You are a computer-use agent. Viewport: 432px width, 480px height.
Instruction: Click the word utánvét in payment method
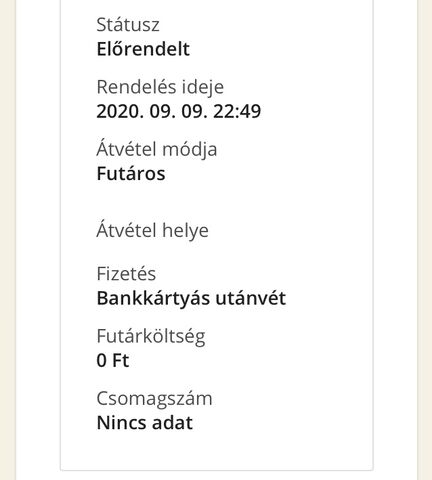[x=251, y=298]
